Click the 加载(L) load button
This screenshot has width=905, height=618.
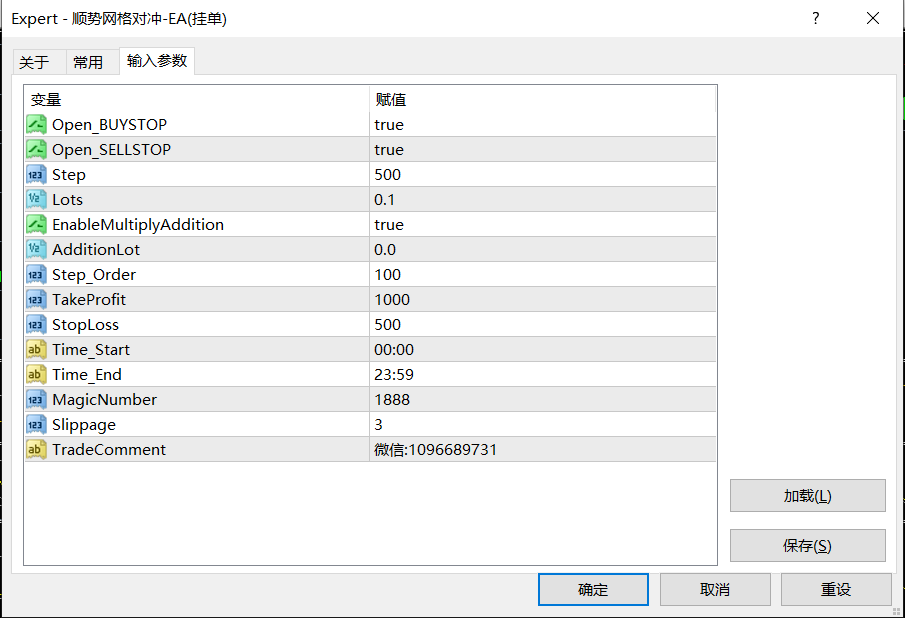click(807, 496)
